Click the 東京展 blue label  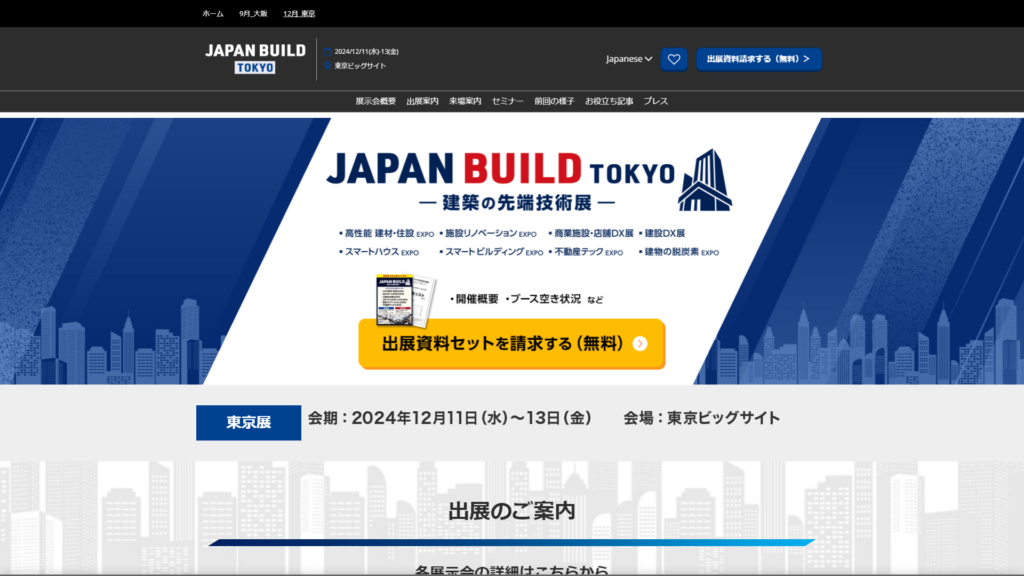pos(248,423)
